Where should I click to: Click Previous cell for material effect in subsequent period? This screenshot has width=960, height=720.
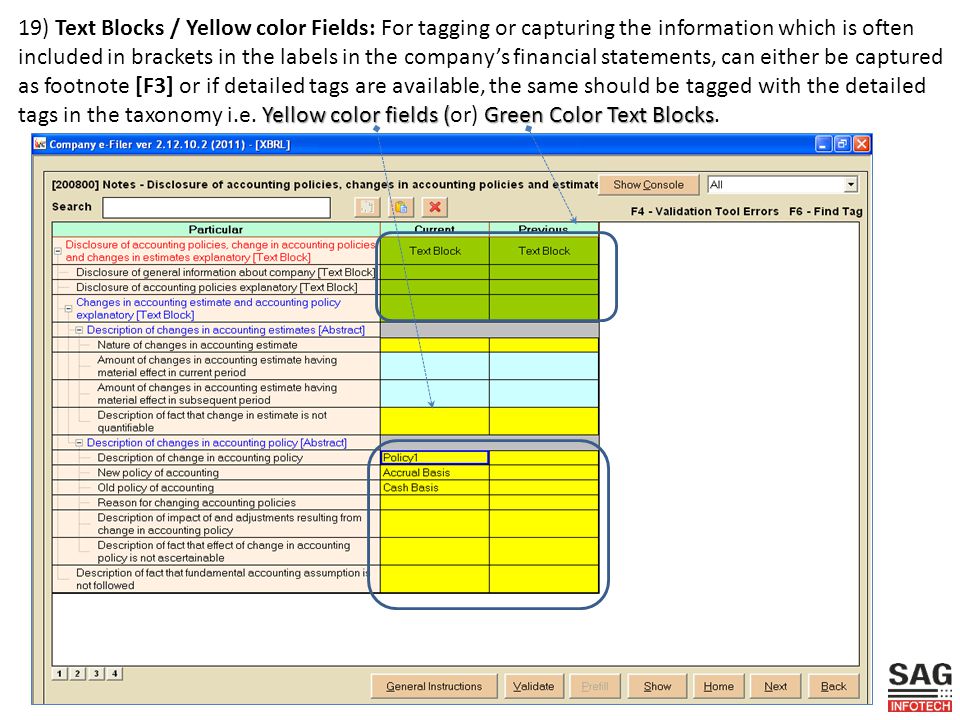(x=544, y=394)
